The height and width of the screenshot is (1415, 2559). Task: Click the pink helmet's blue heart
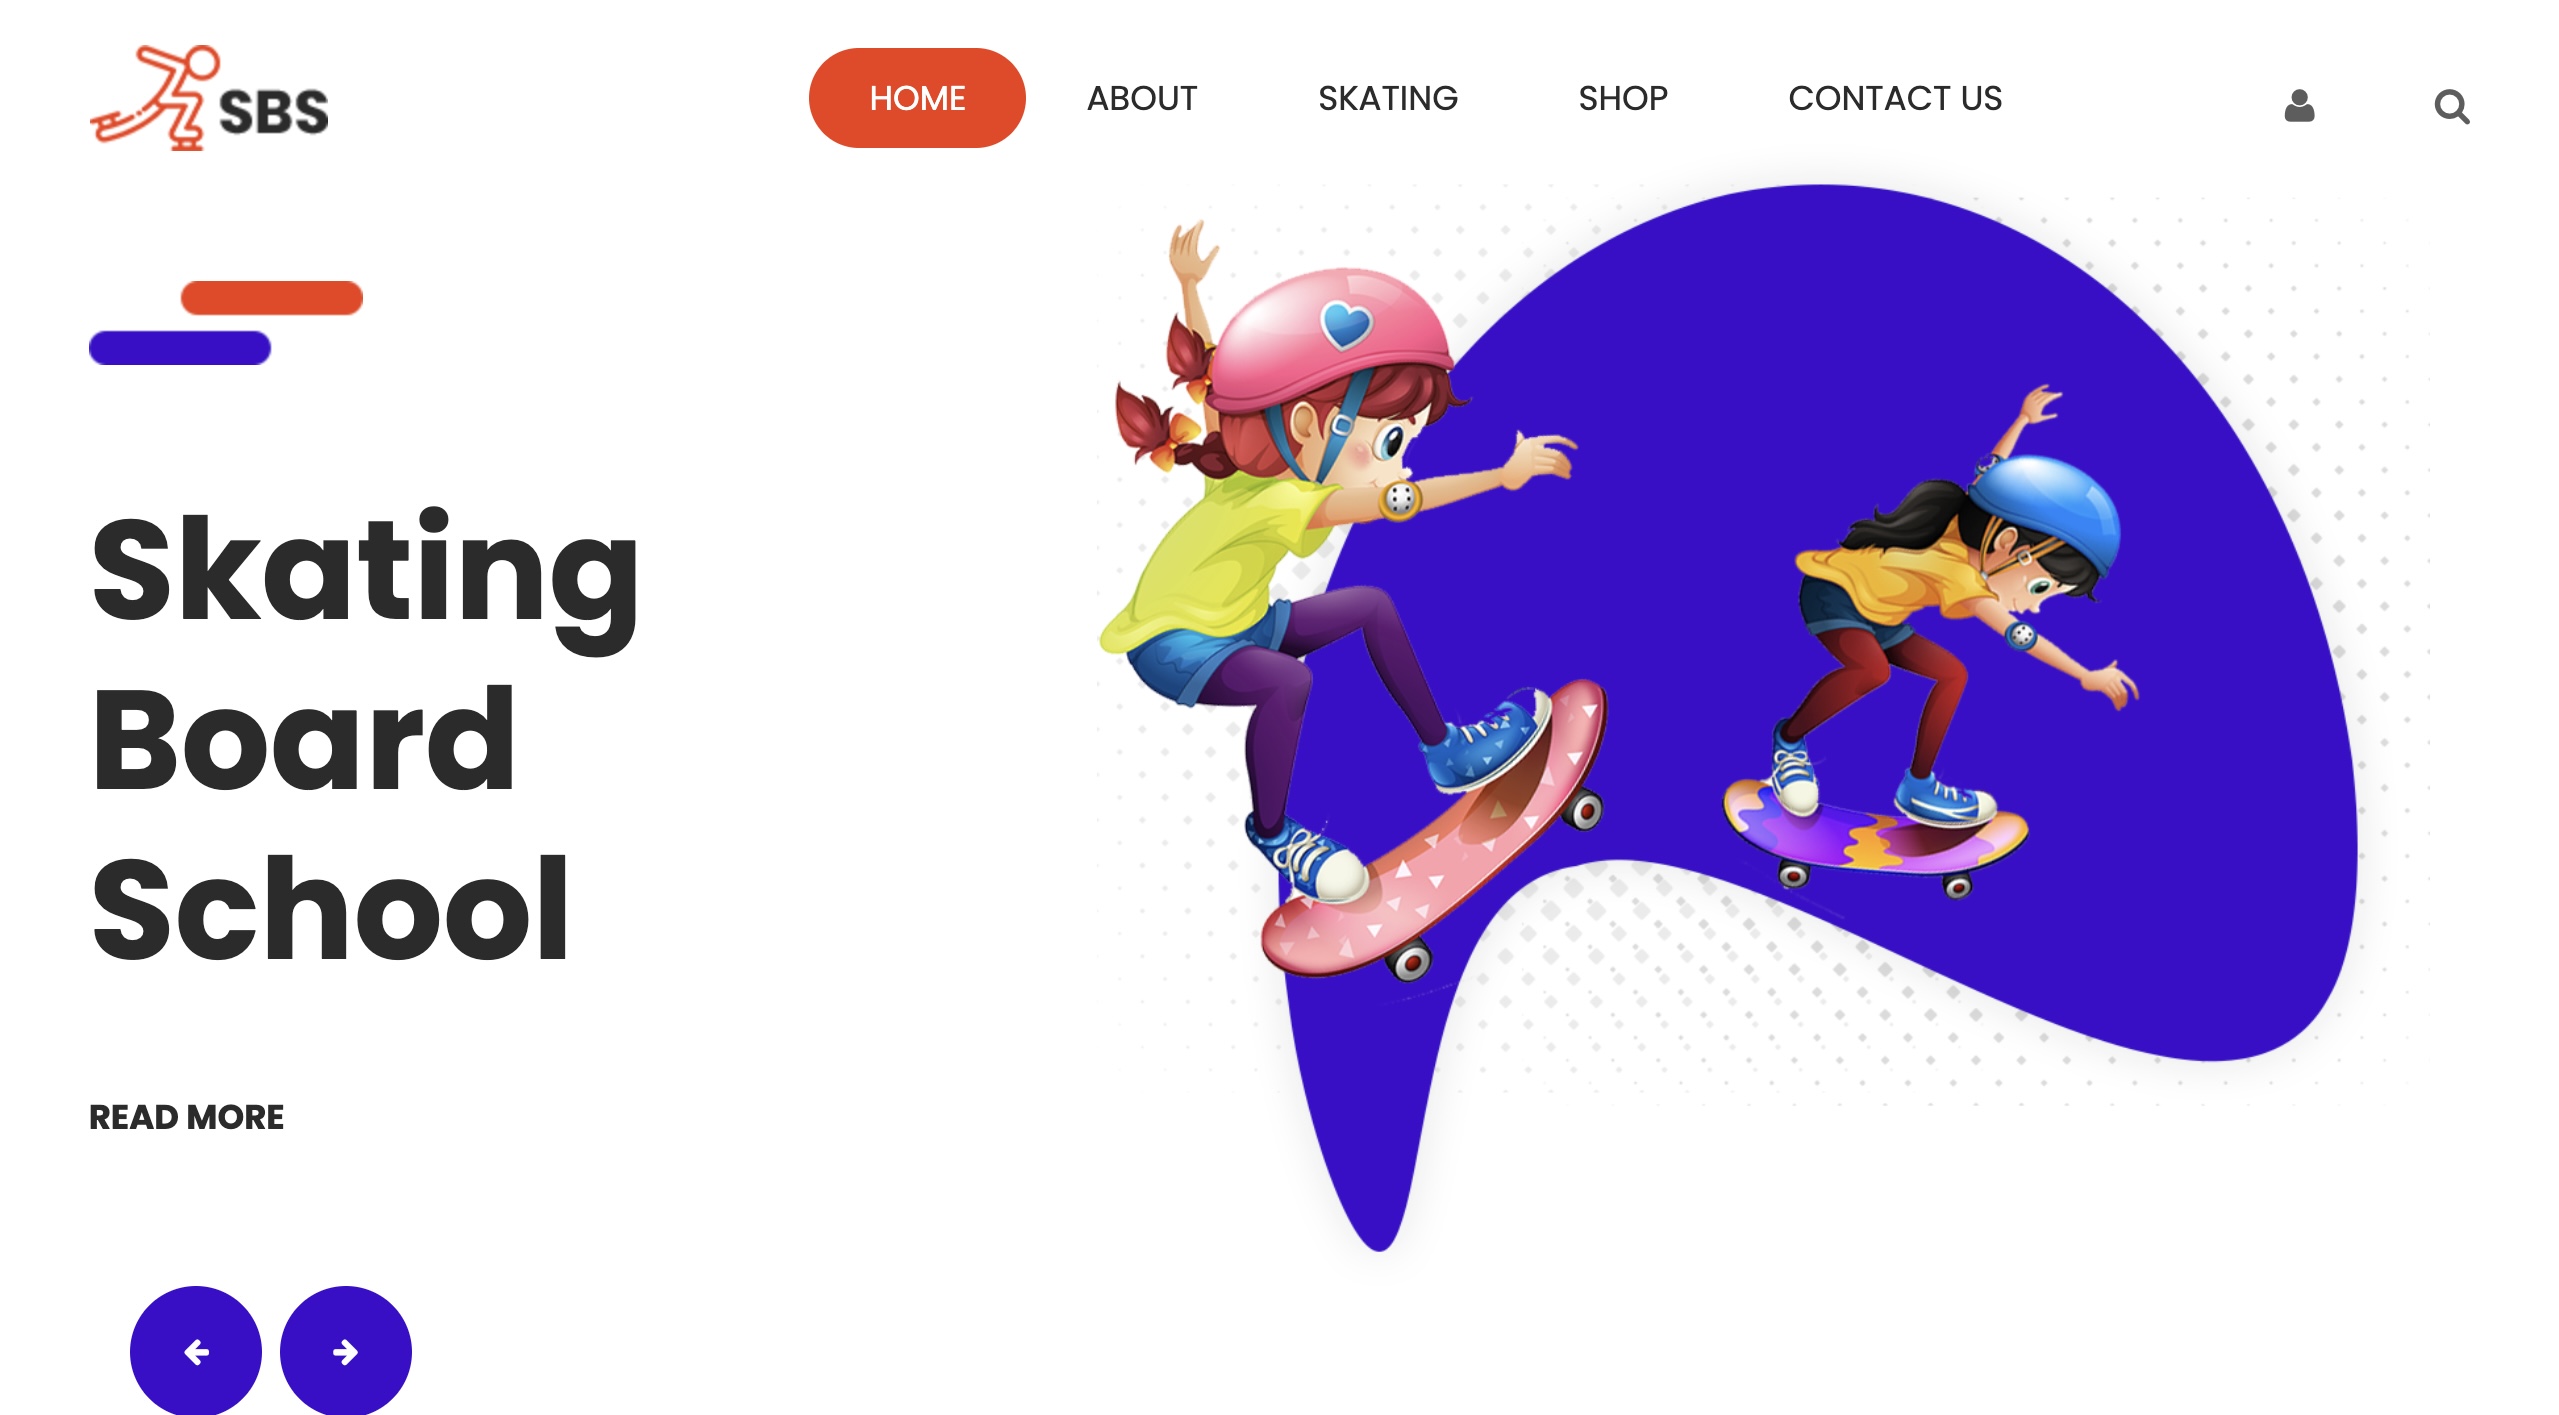(x=1346, y=323)
